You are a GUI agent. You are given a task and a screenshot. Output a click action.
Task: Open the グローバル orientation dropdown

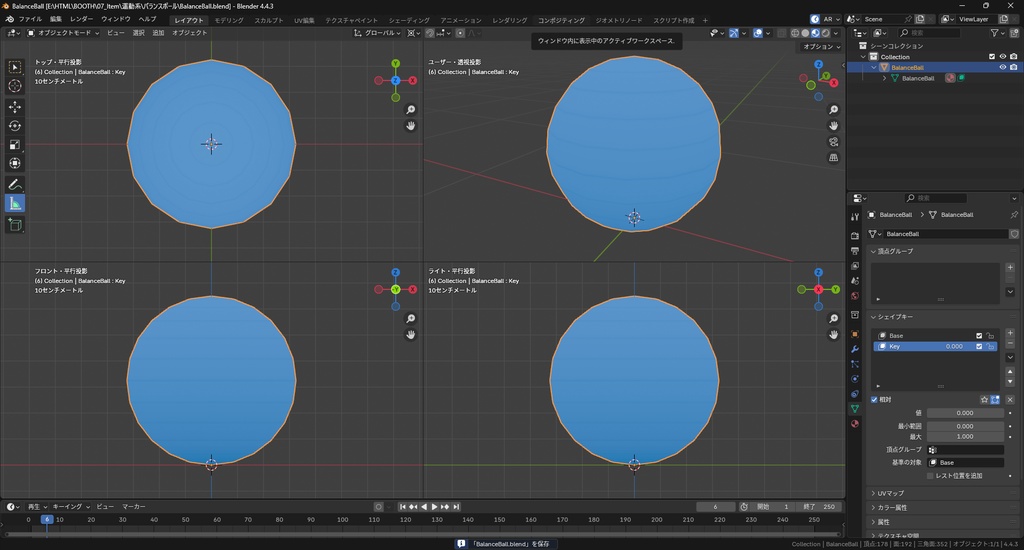(381, 33)
